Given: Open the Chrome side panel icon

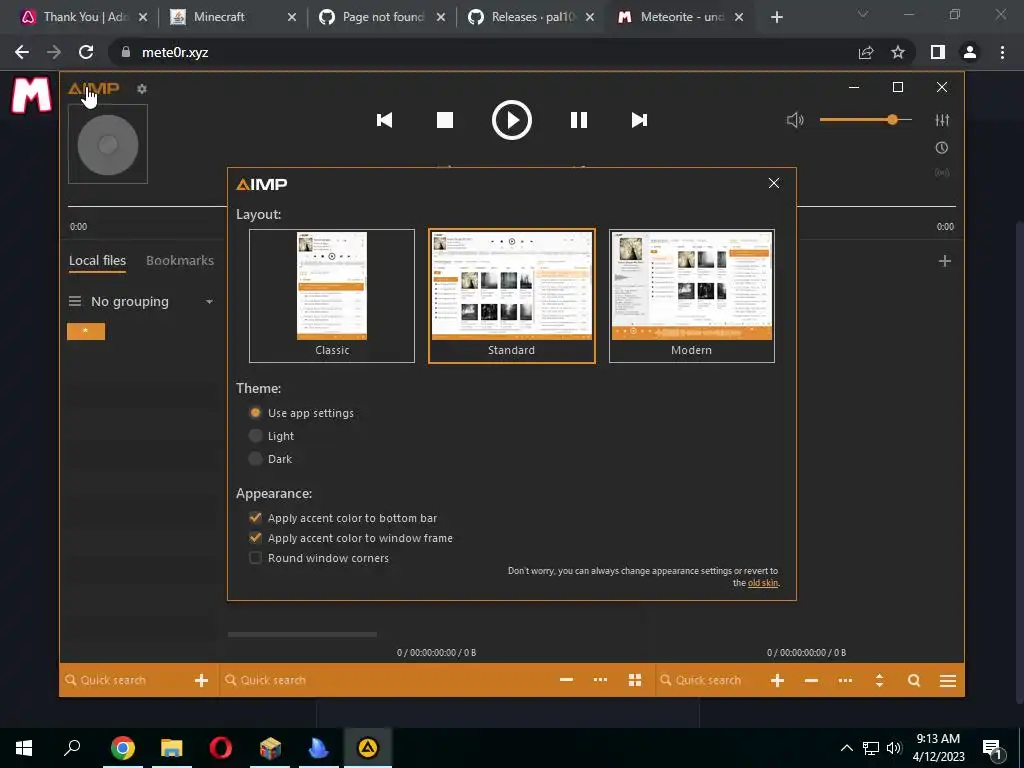Looking at the screenshot, I should click(x=938, y=52).
